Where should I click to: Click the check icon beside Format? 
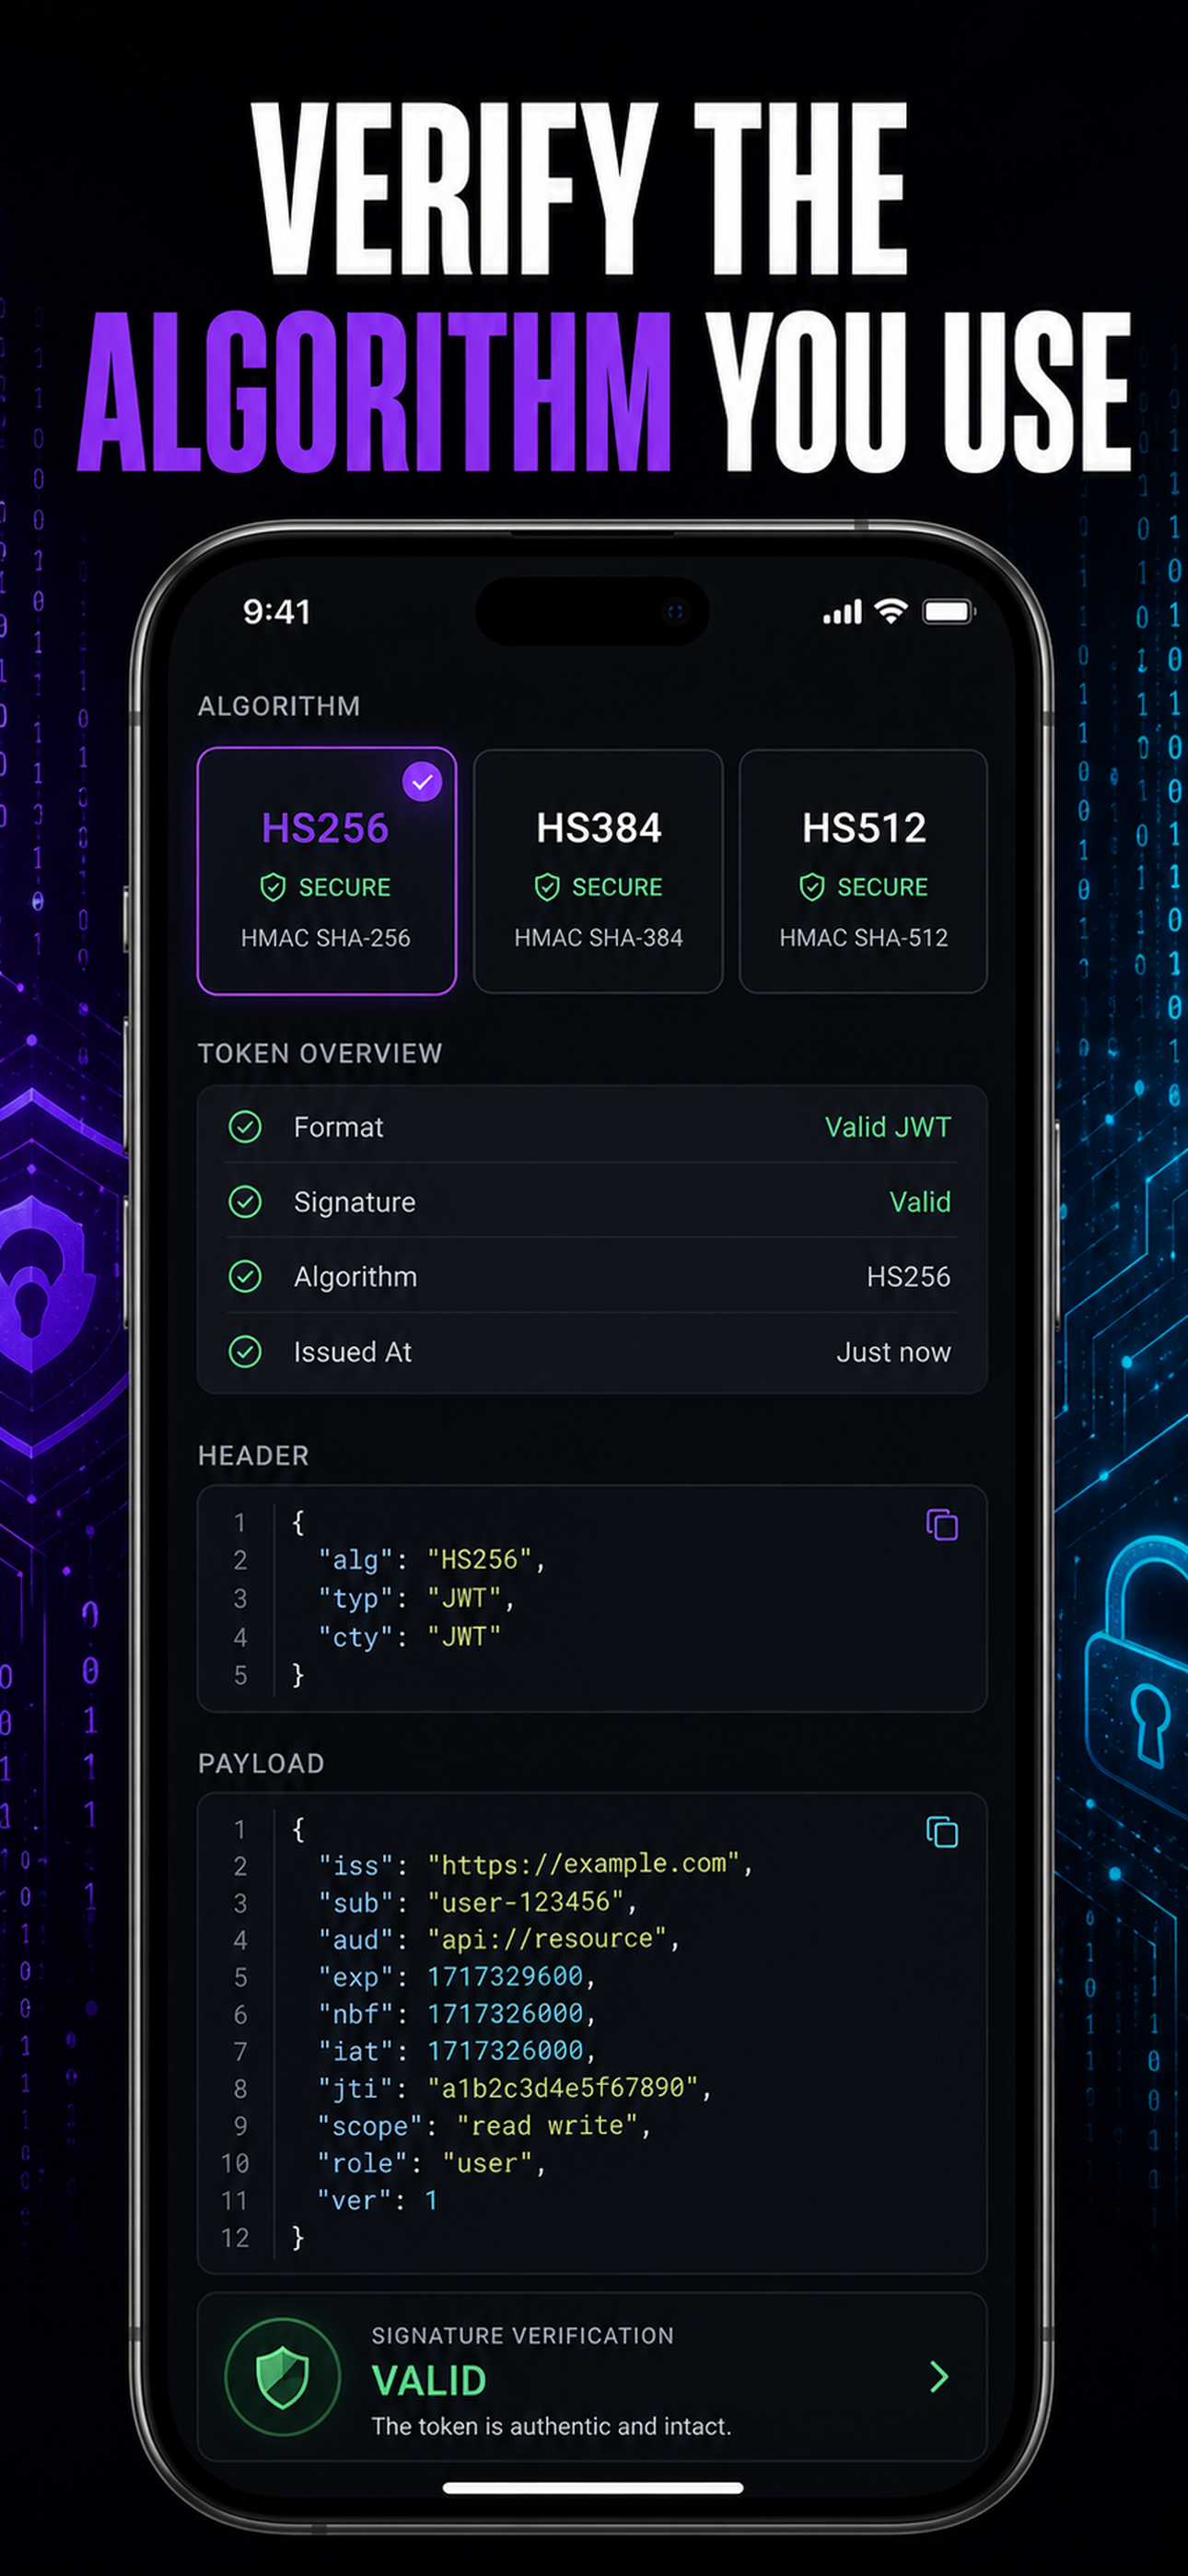tap(245, 1127)
